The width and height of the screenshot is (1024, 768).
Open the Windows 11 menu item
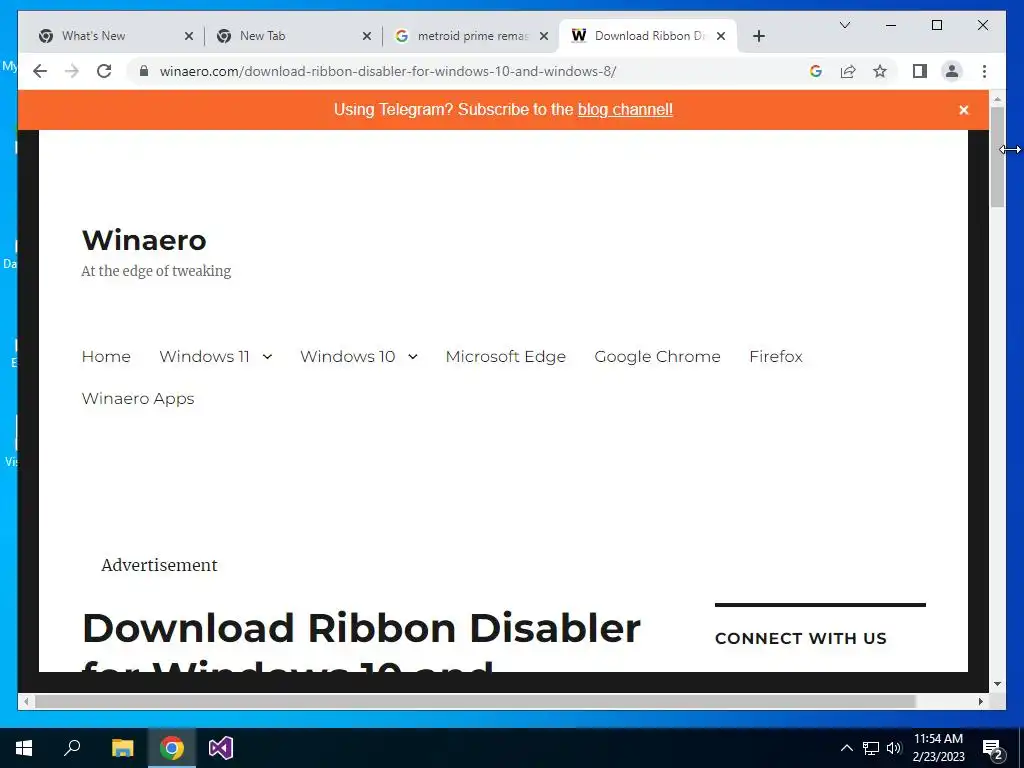pyautogui.click(x=204, y=357)
